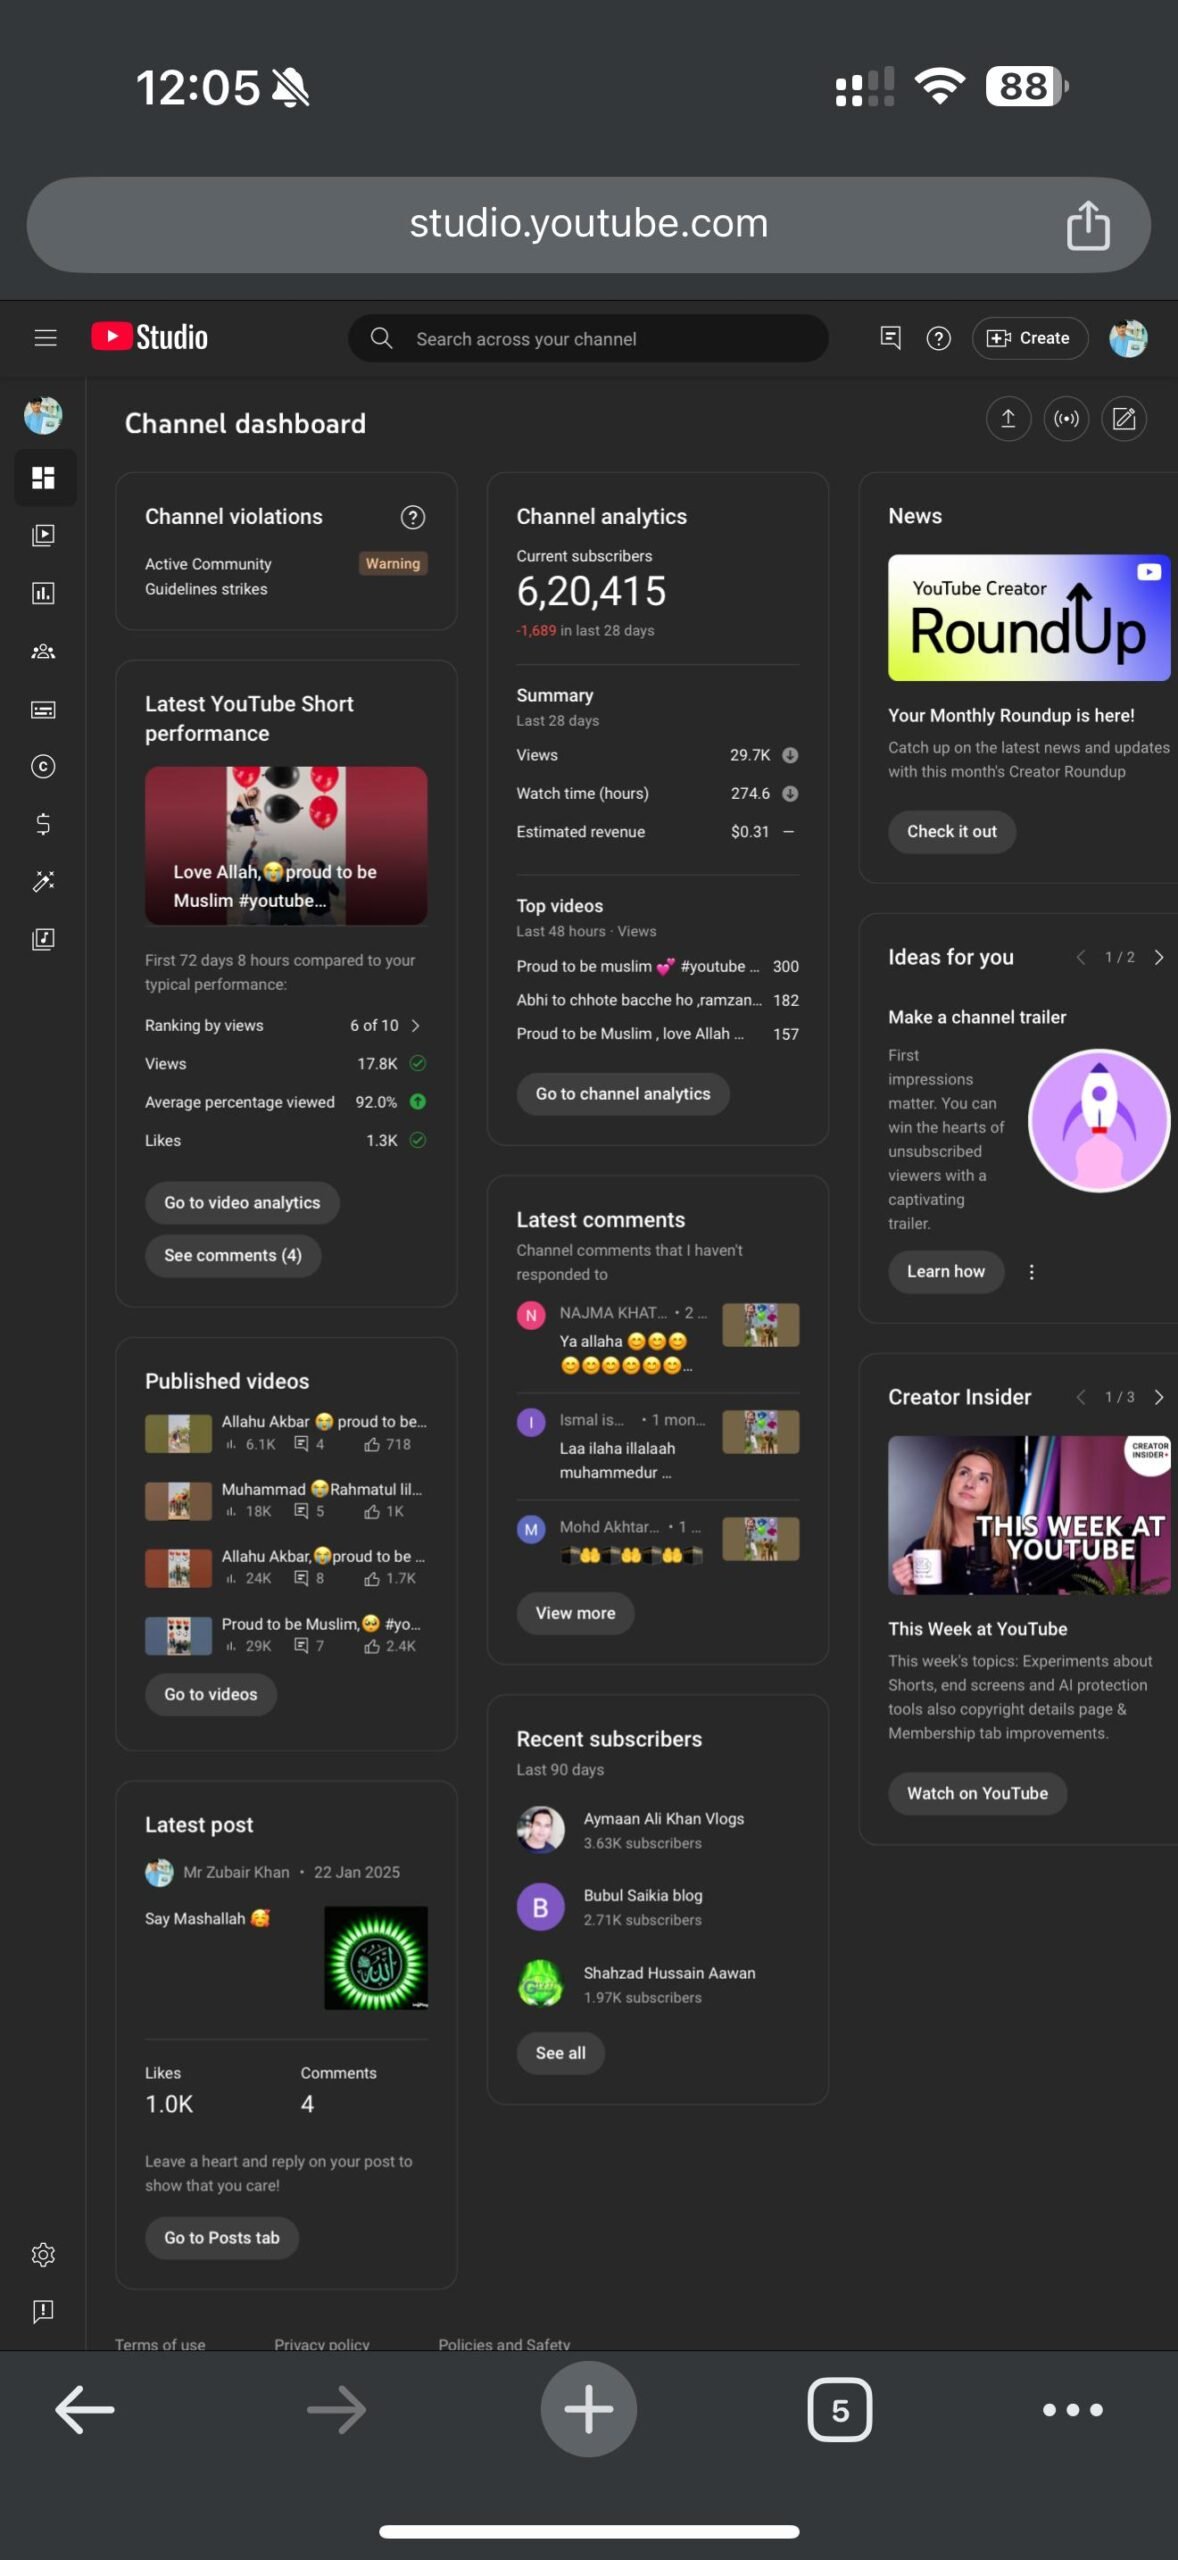The width and height of the screenshot is (1178, 2560).
Task: Click Privacy policy footer link
Action: click(322, 2343)
